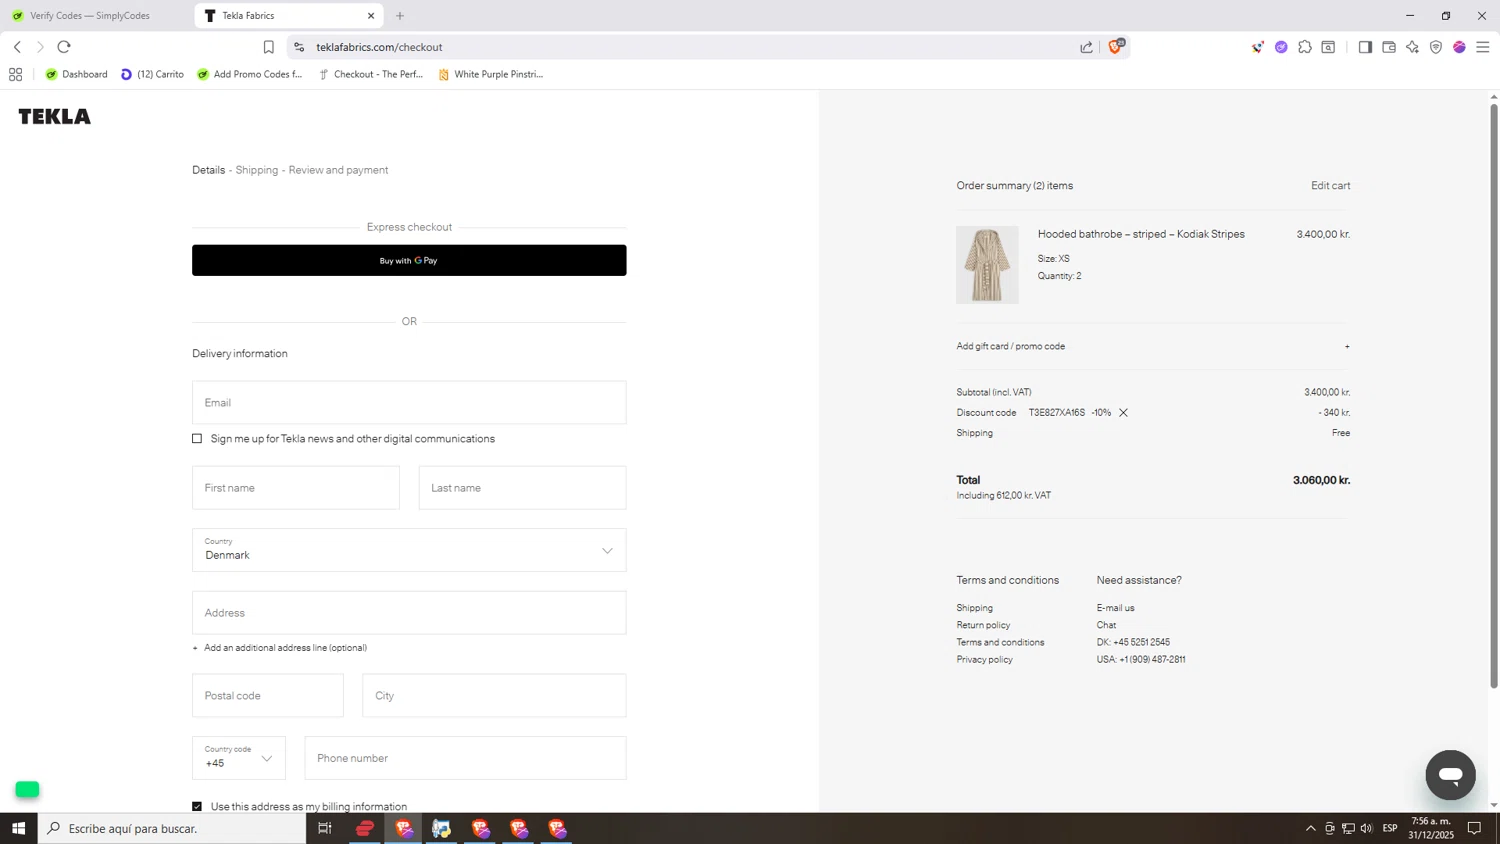Open the Windows Start menu
This screenshot has height=844, width=1500.
click(x=18, y=828)
